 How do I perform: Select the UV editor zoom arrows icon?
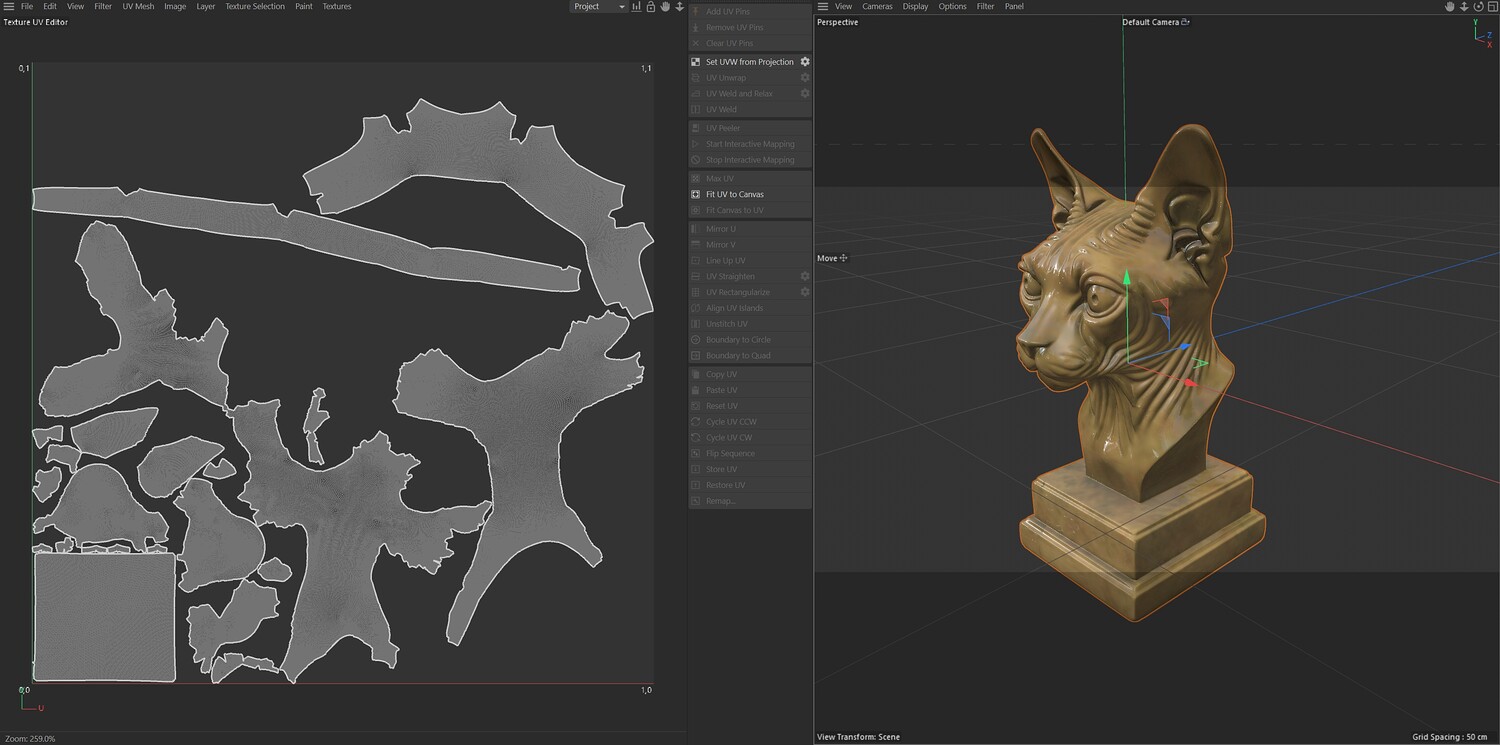[x=680, y=6]
